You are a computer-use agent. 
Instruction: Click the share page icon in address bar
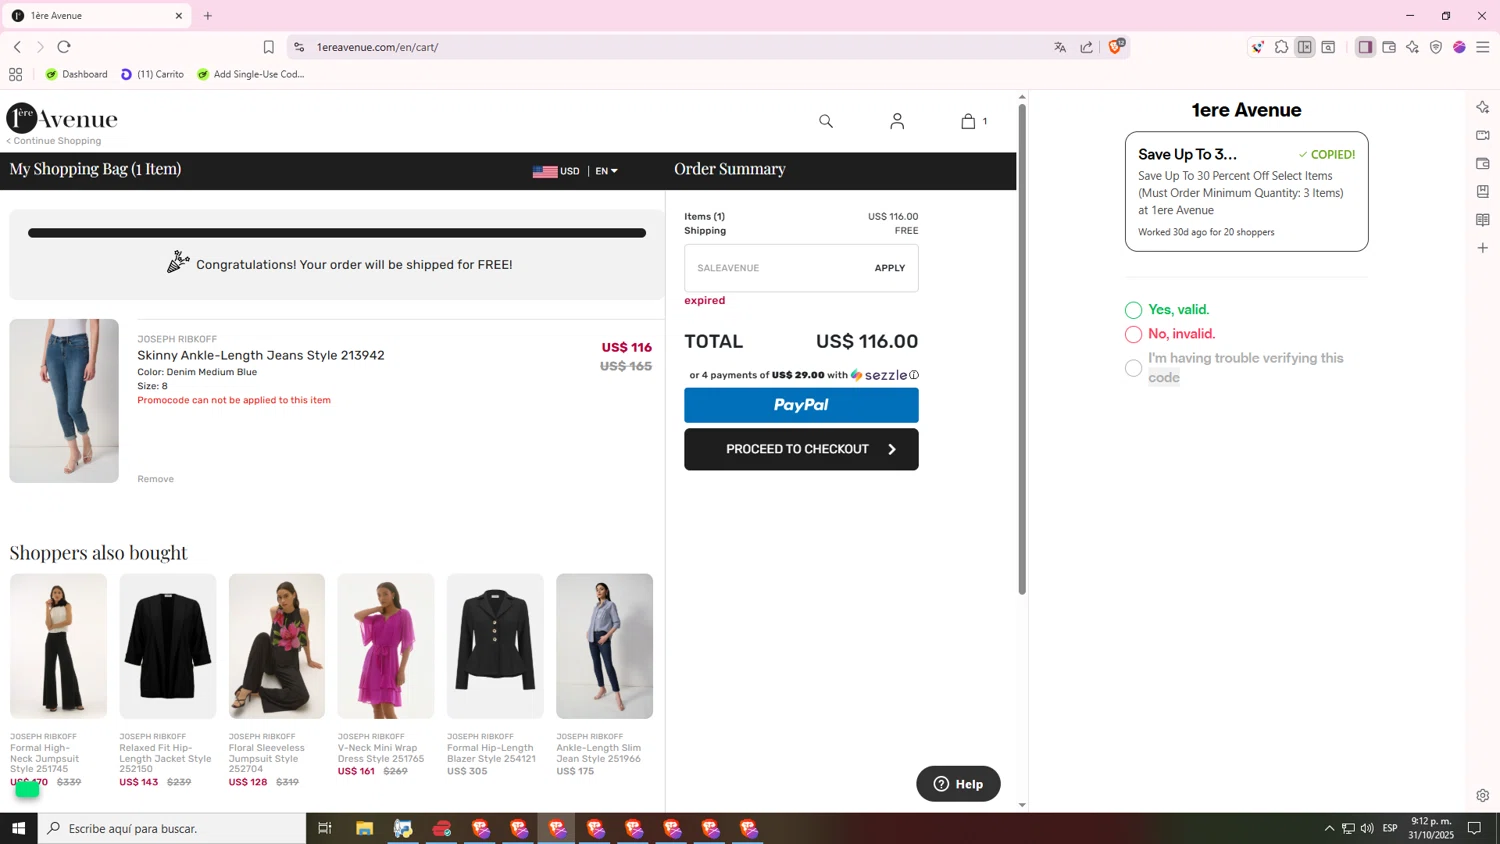pyautogui.click(x=1087, y=47)
